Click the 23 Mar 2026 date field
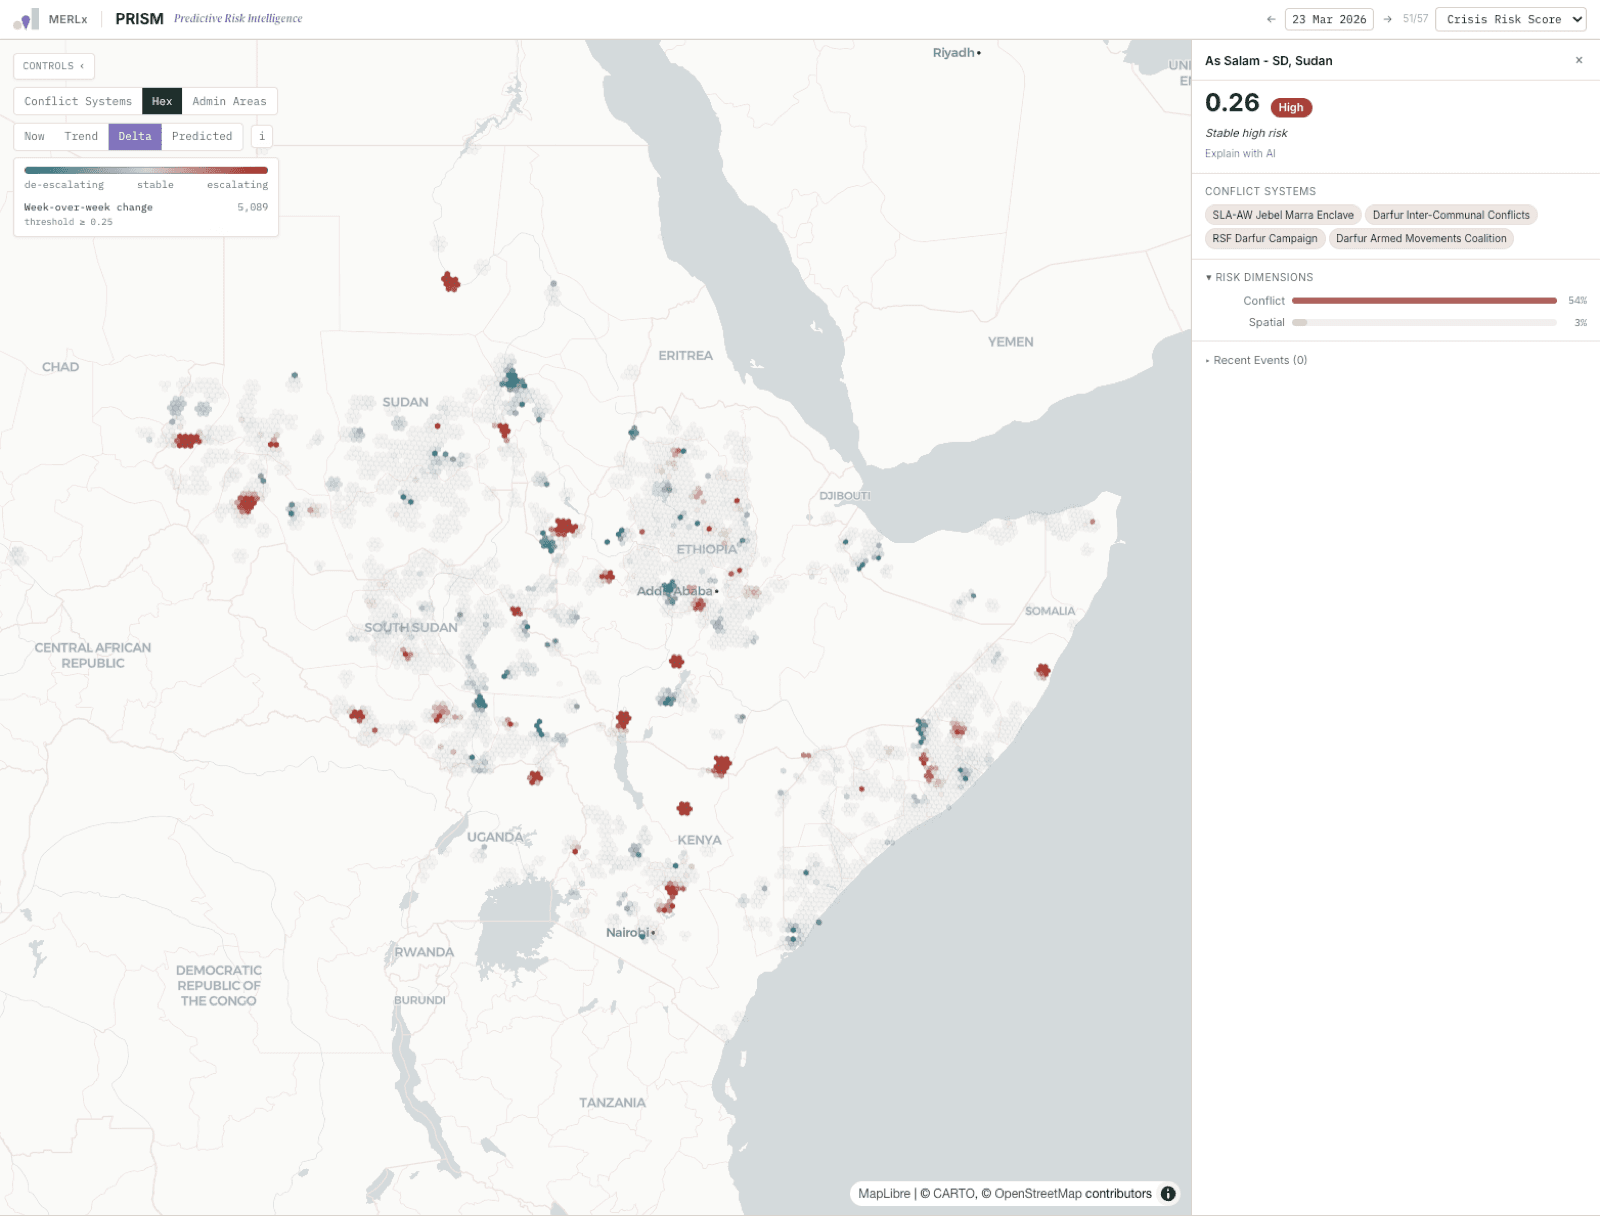The width and height of the screenshot is (1600, 1216). tap(1329, 19)
